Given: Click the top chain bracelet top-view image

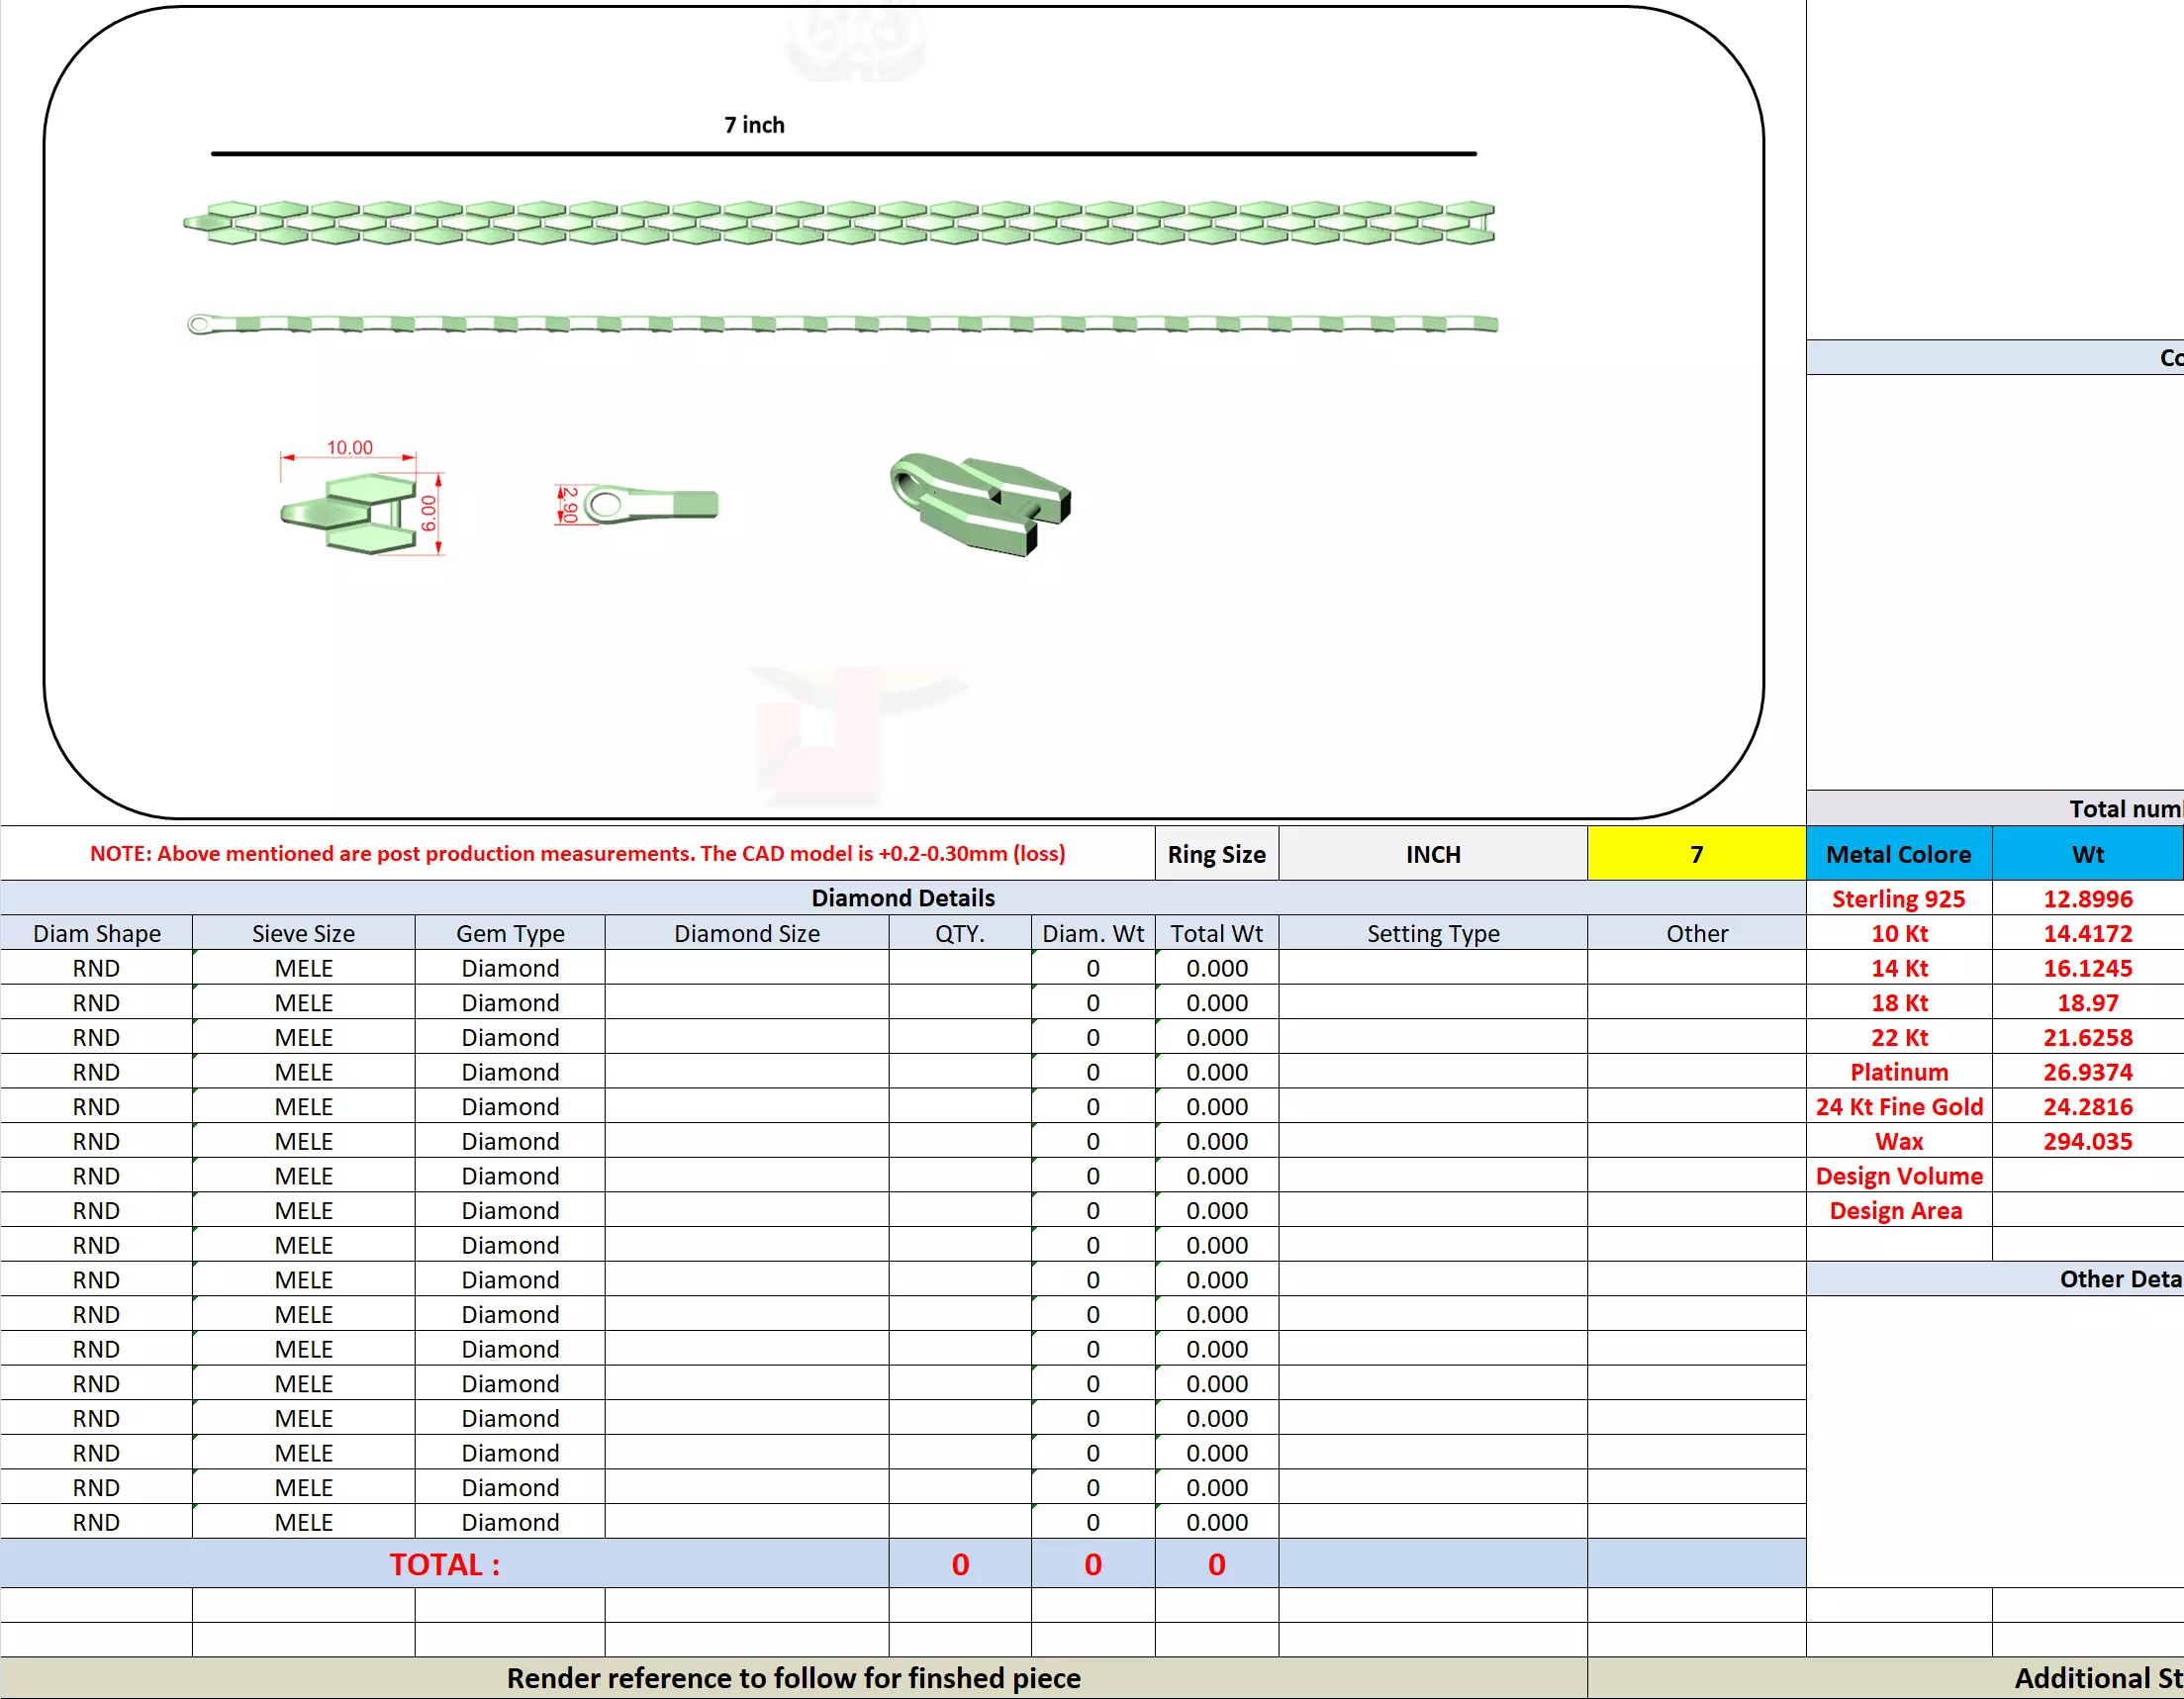Looking at the screenshot, I should [x=840, y=223].
